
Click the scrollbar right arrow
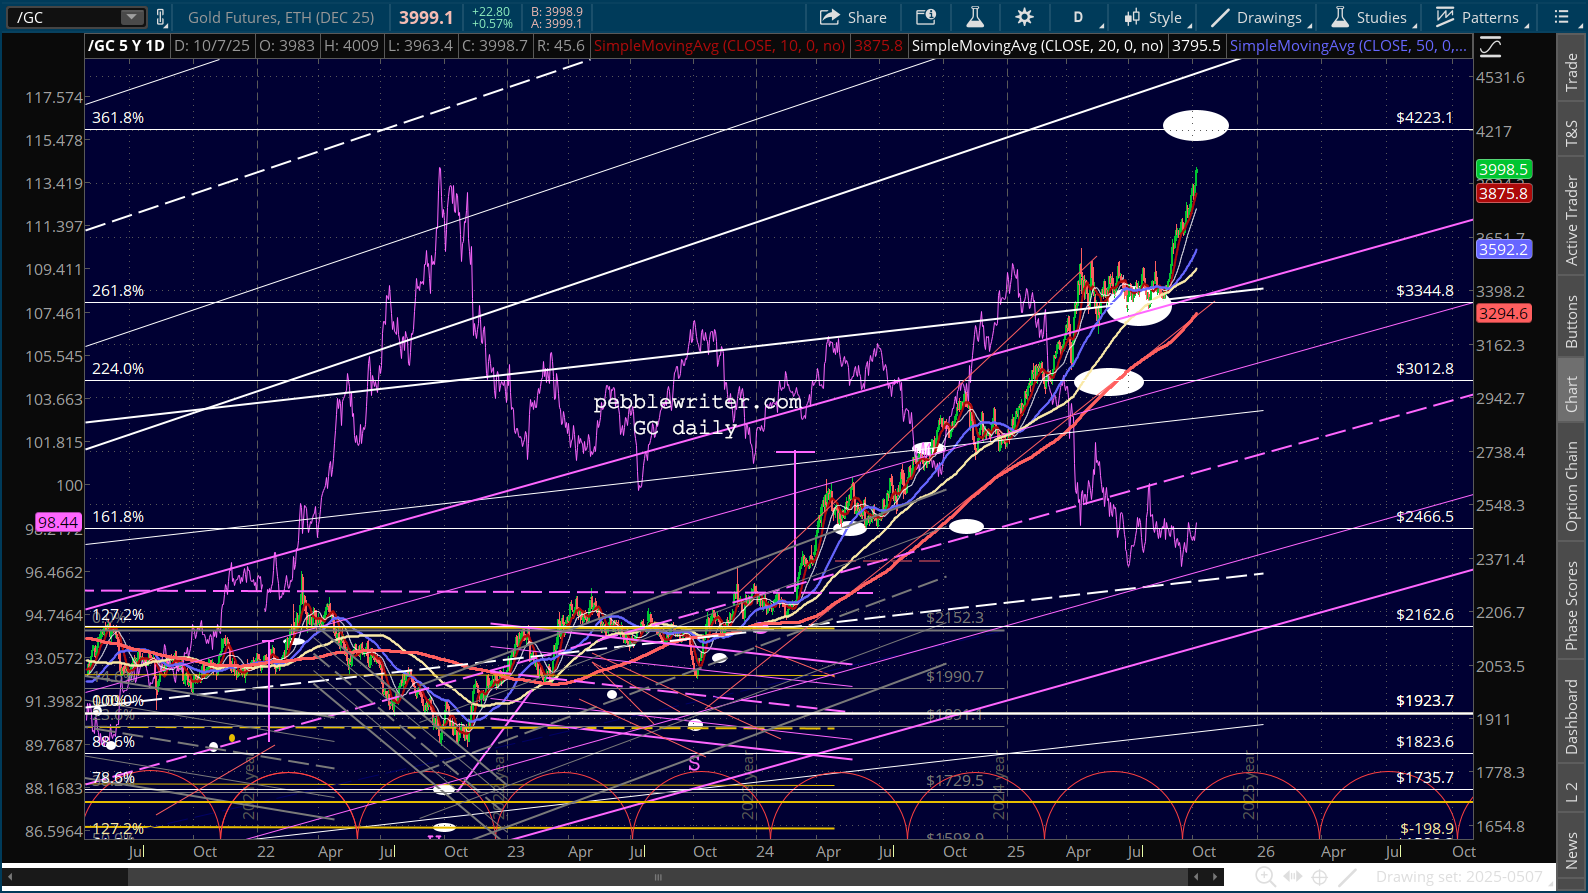[x=1216, y=877]
